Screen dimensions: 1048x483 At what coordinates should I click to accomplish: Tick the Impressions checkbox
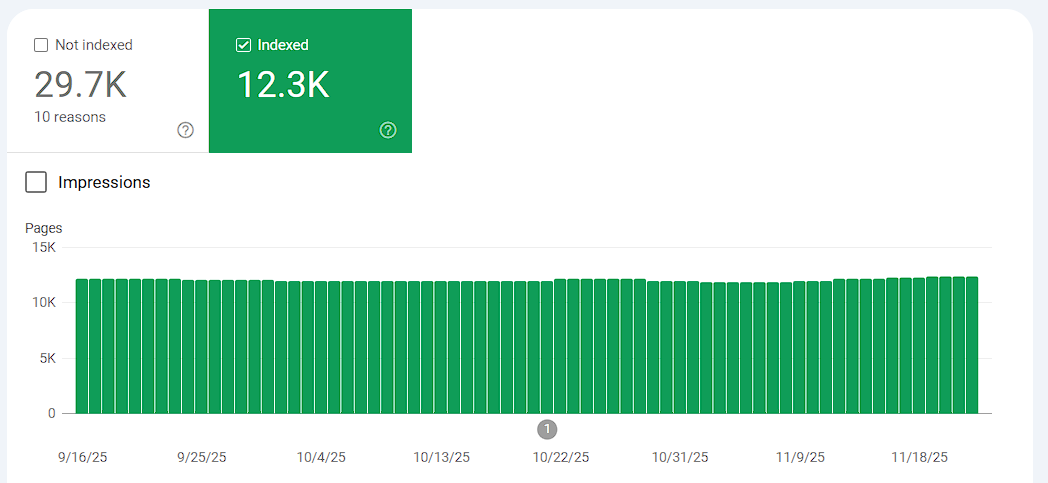[36, 182]
